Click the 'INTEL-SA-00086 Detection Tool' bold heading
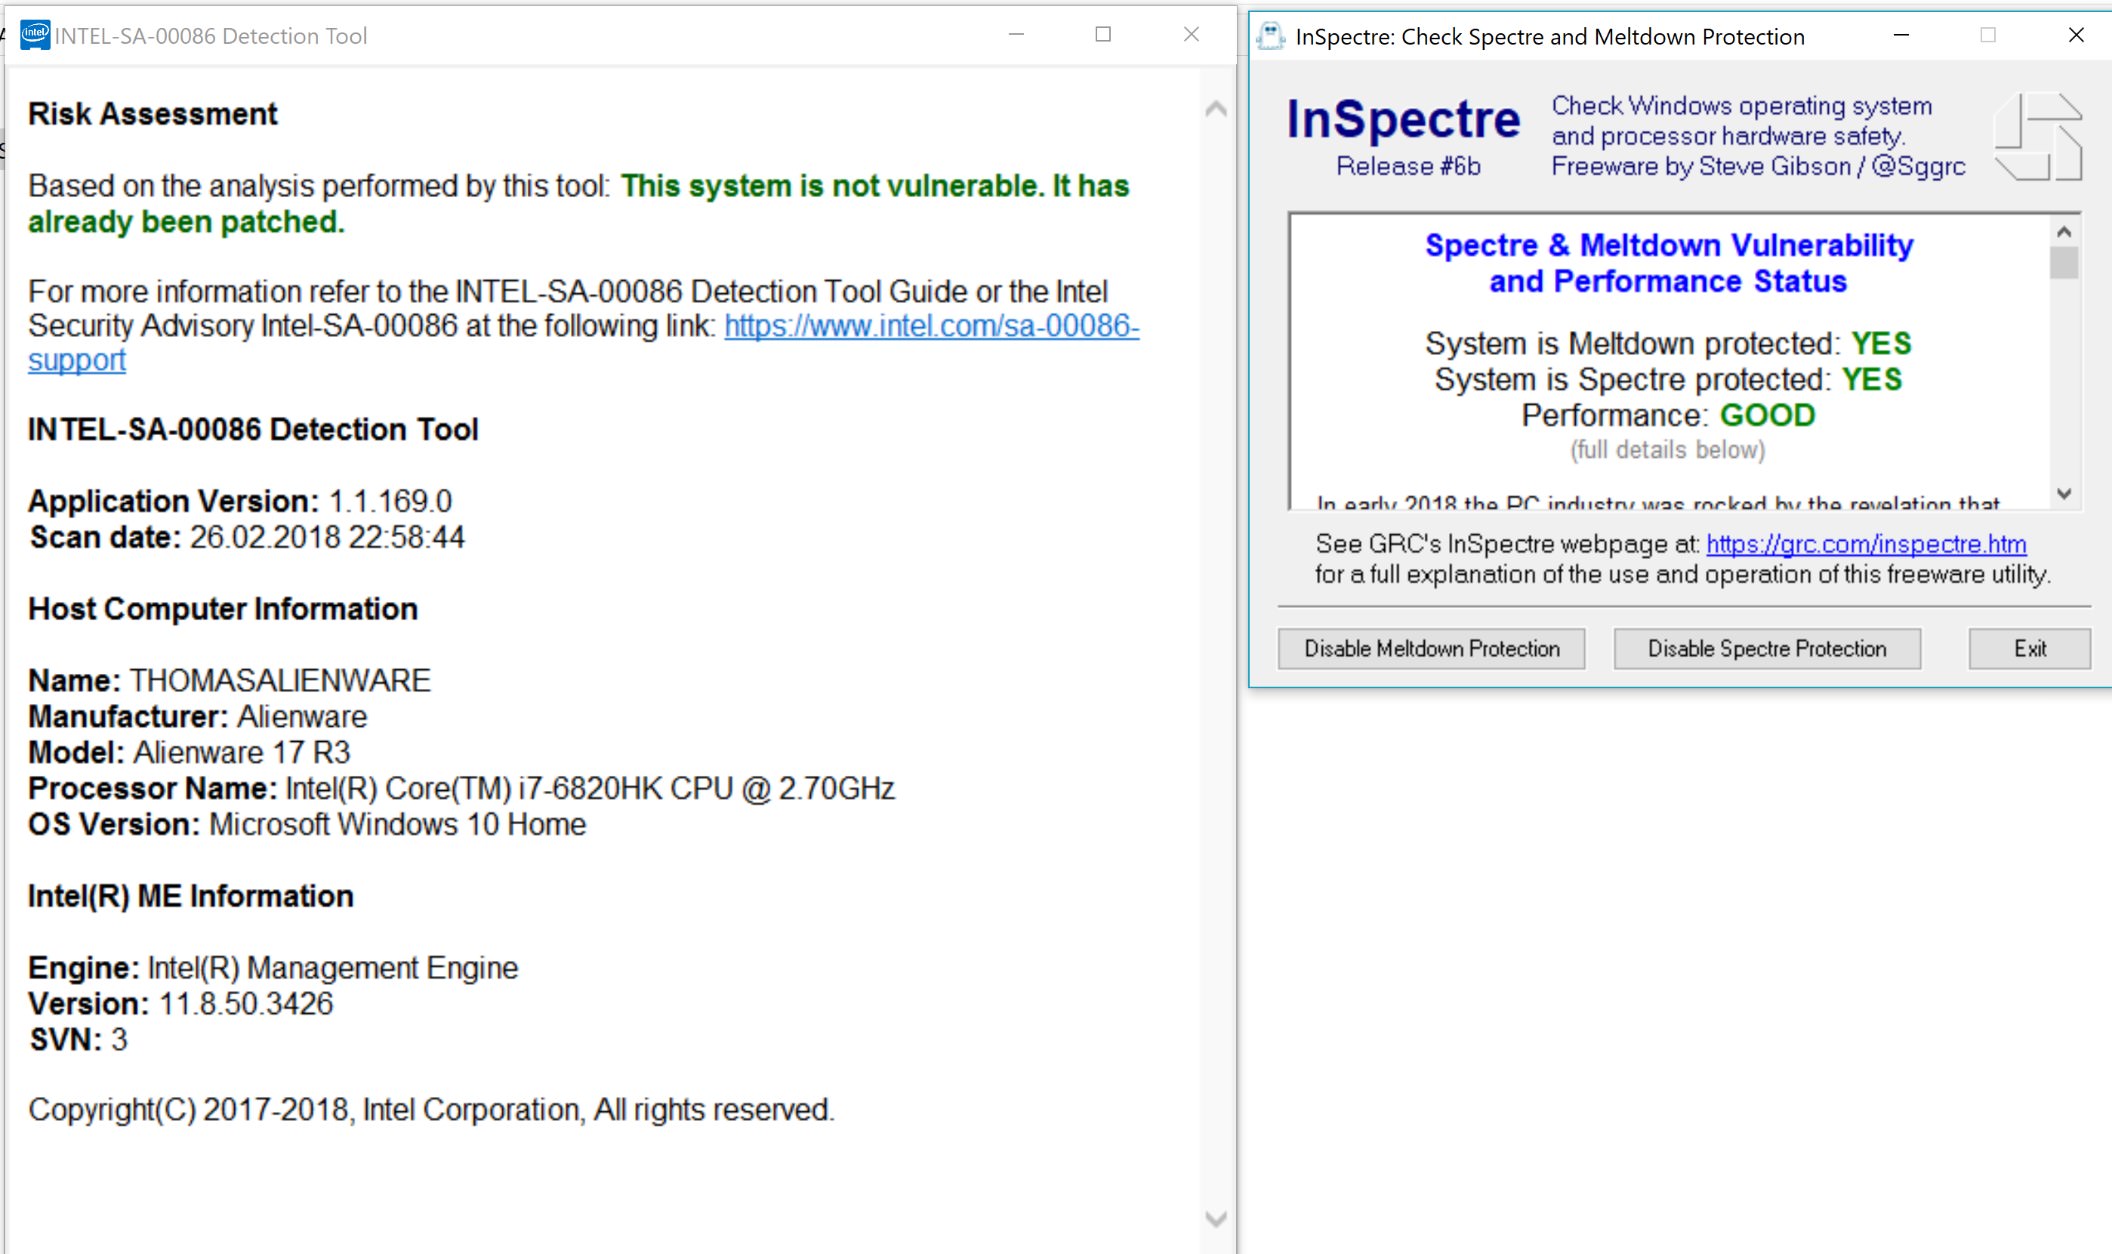This screenshot has height=1254, width=2112. point(253,430)
